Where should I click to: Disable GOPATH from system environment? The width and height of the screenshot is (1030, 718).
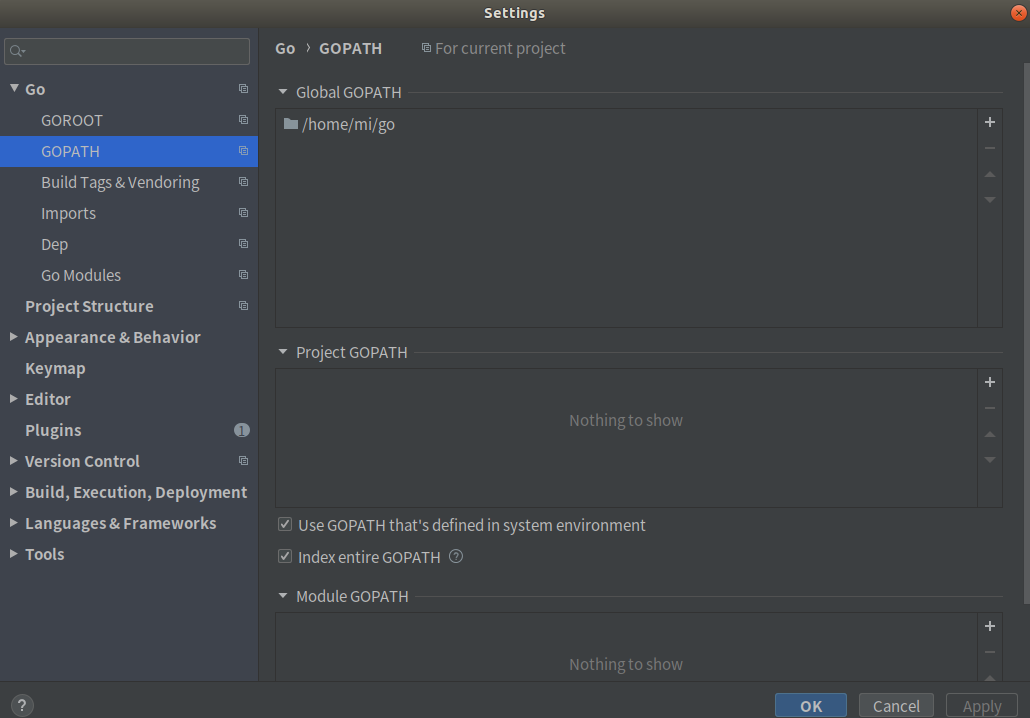click(x=285, y=525)
